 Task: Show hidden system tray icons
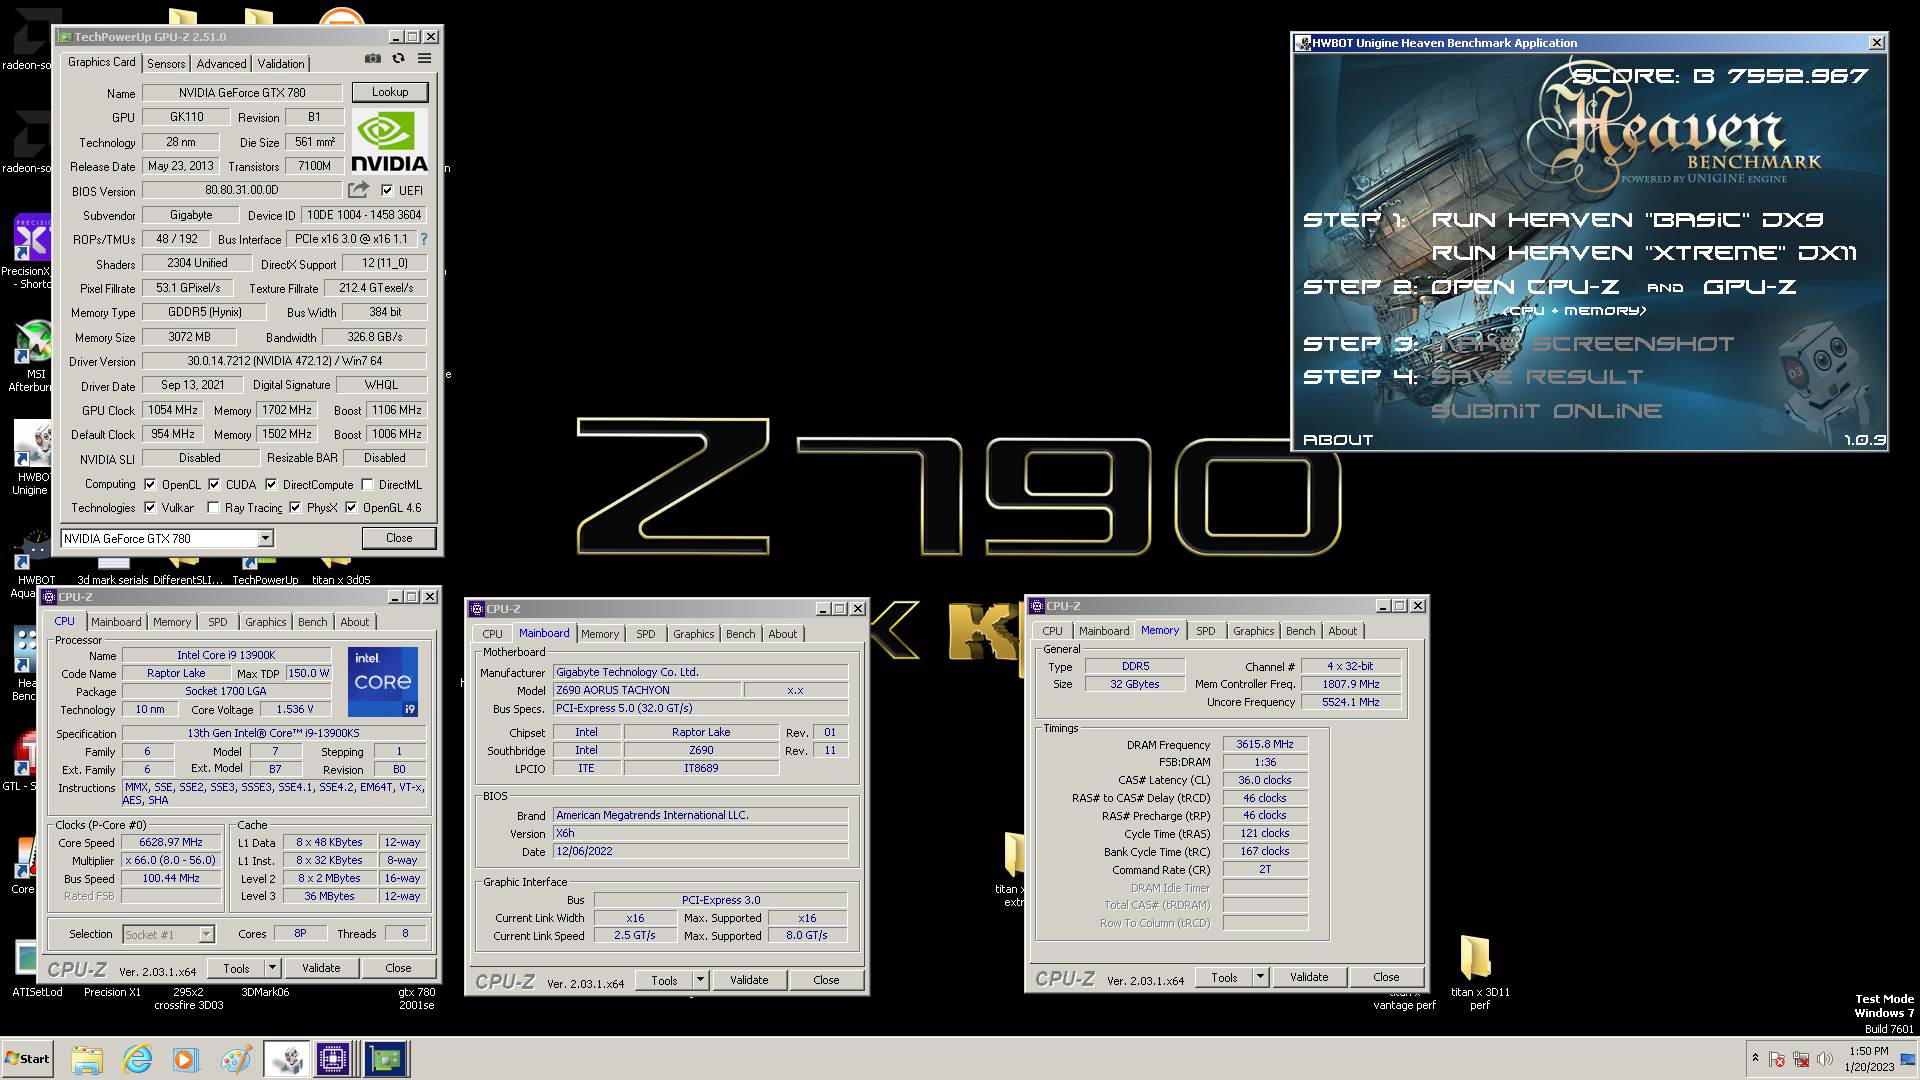[x=1754, y=1058]
